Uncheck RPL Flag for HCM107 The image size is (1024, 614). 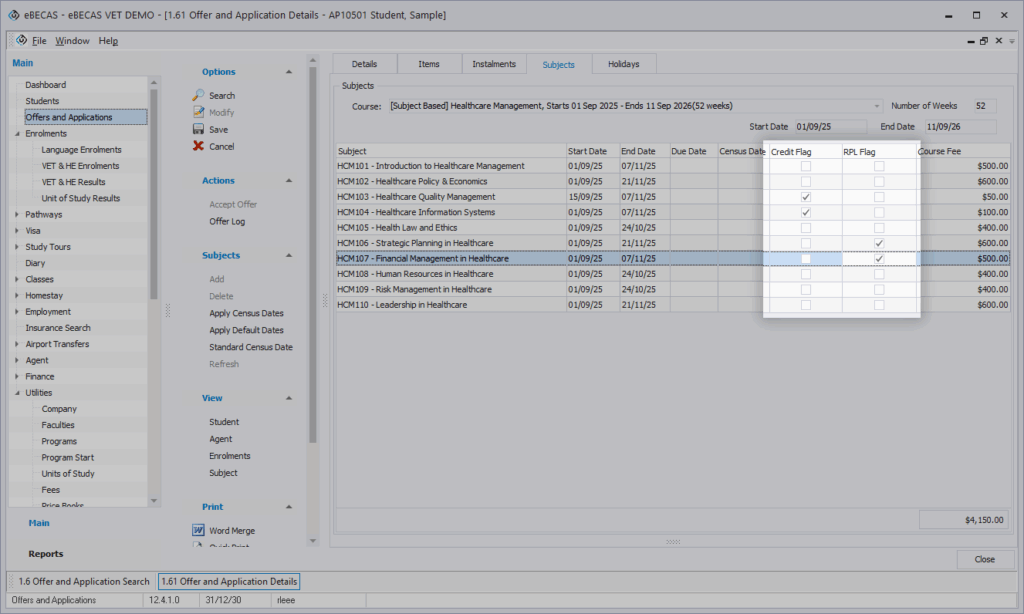pos(879,259)
